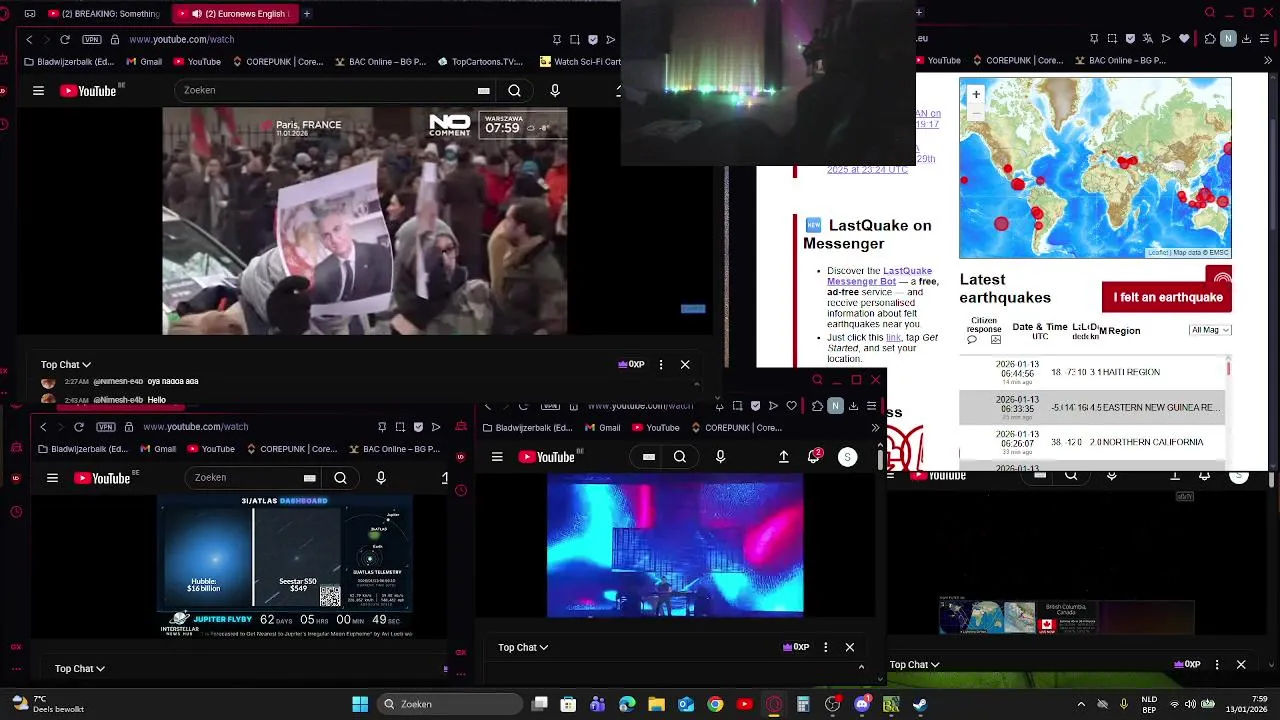Open Watch Sci-Fi Cartoons bookmark

coord(581,61)
